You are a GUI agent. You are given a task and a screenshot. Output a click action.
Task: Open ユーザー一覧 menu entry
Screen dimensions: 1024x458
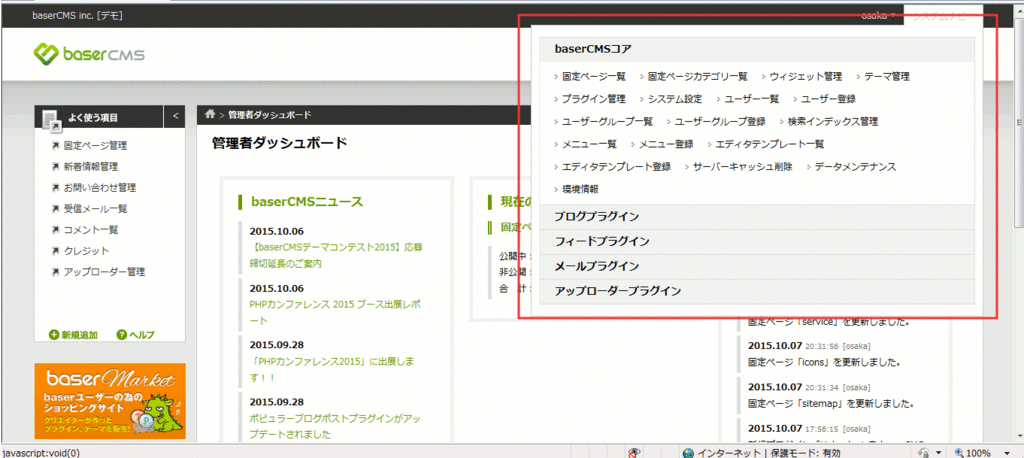coord(752,99)
